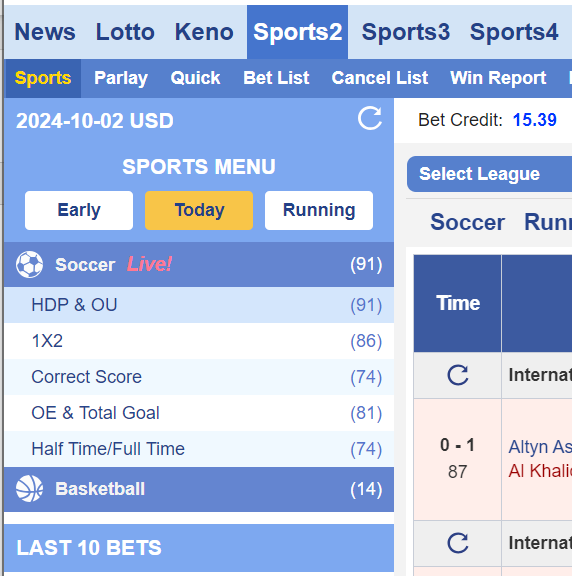Open the Win Report page

[x=498, y=78]
